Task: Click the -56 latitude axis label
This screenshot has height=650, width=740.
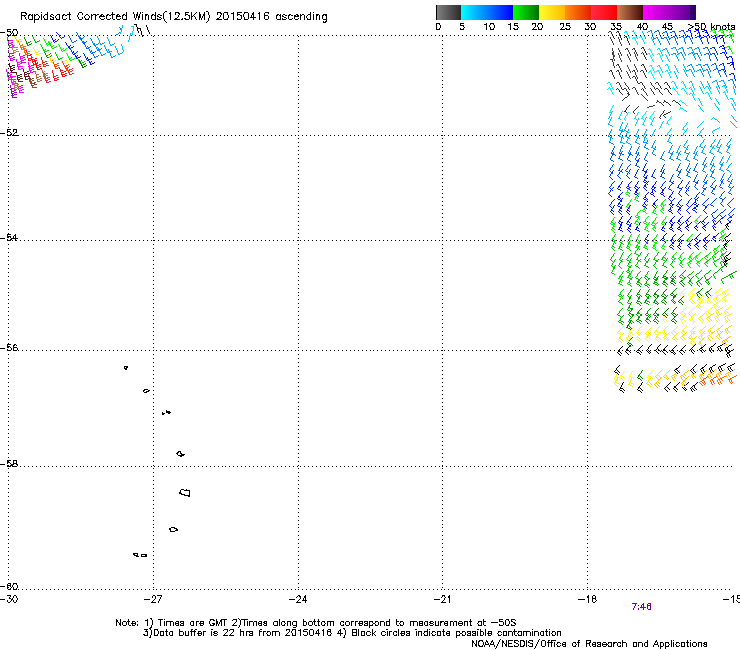Action: pyautogui.click(x=9, y=348)
